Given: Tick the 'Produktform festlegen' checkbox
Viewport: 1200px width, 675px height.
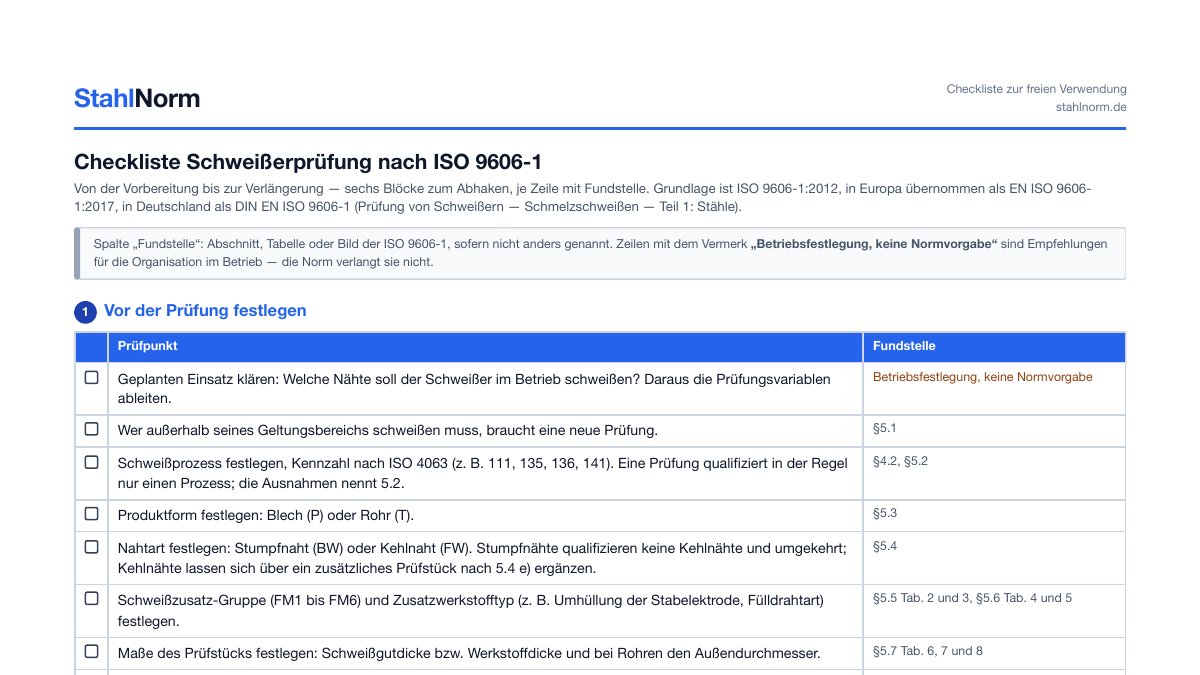Looking at the screenshot, I should (91, 514).
